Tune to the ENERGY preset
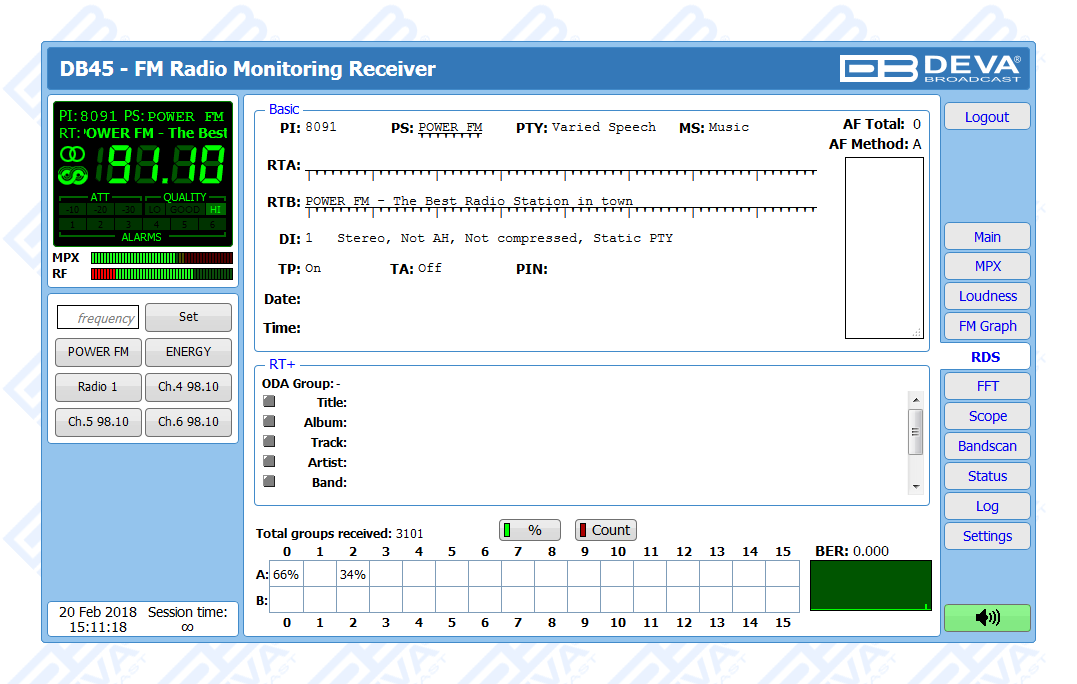The width and height of the screenshot is (1077, 684). pyautogui.click(x=188, y=352)
